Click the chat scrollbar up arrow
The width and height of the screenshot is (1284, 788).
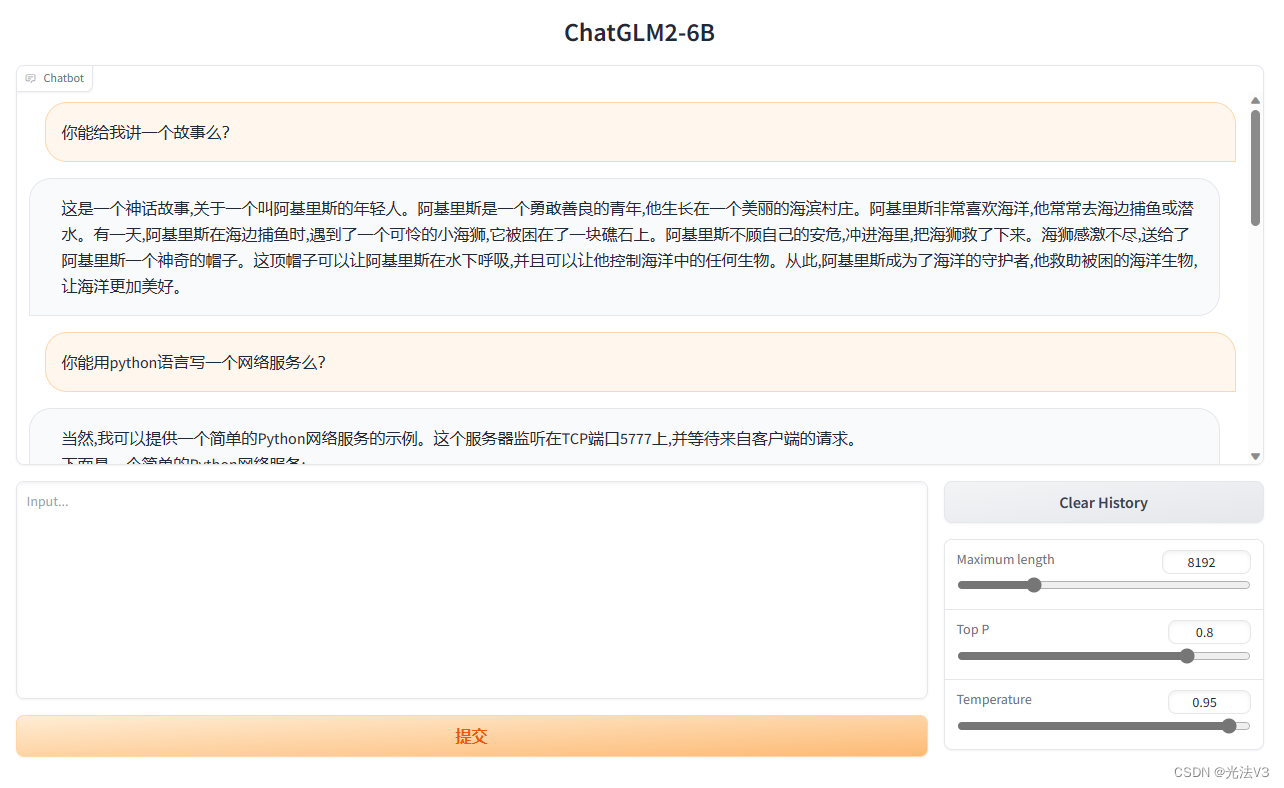point(1255,100)
